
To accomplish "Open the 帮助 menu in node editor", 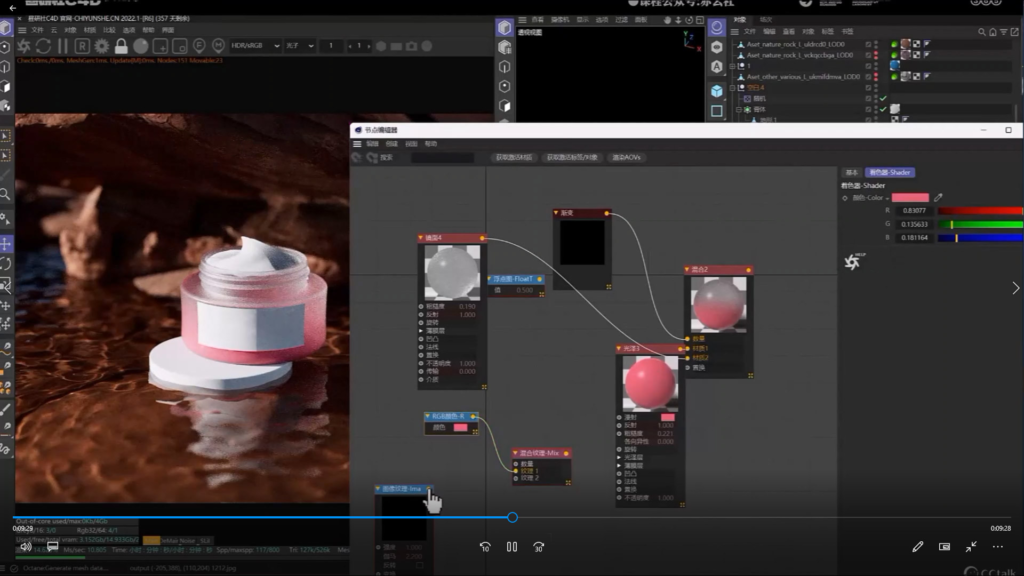I will (430, 144).
